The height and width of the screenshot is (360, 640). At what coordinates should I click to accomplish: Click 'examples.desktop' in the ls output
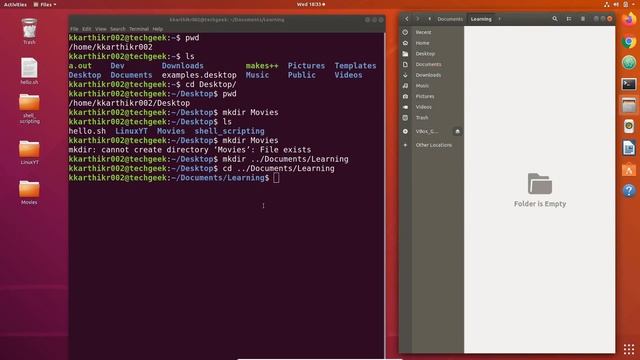pyautogui.click(x=199, y=75)
